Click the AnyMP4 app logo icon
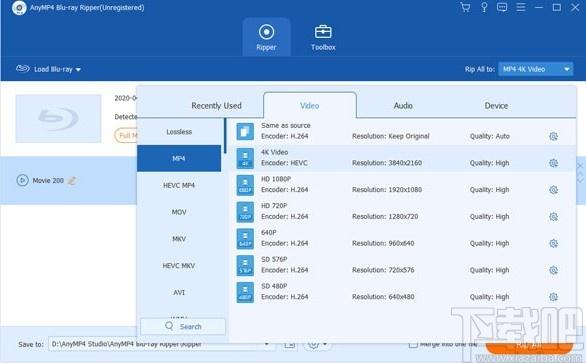The height and width of the screenshot is (363, 586). (x=19, y=8)
